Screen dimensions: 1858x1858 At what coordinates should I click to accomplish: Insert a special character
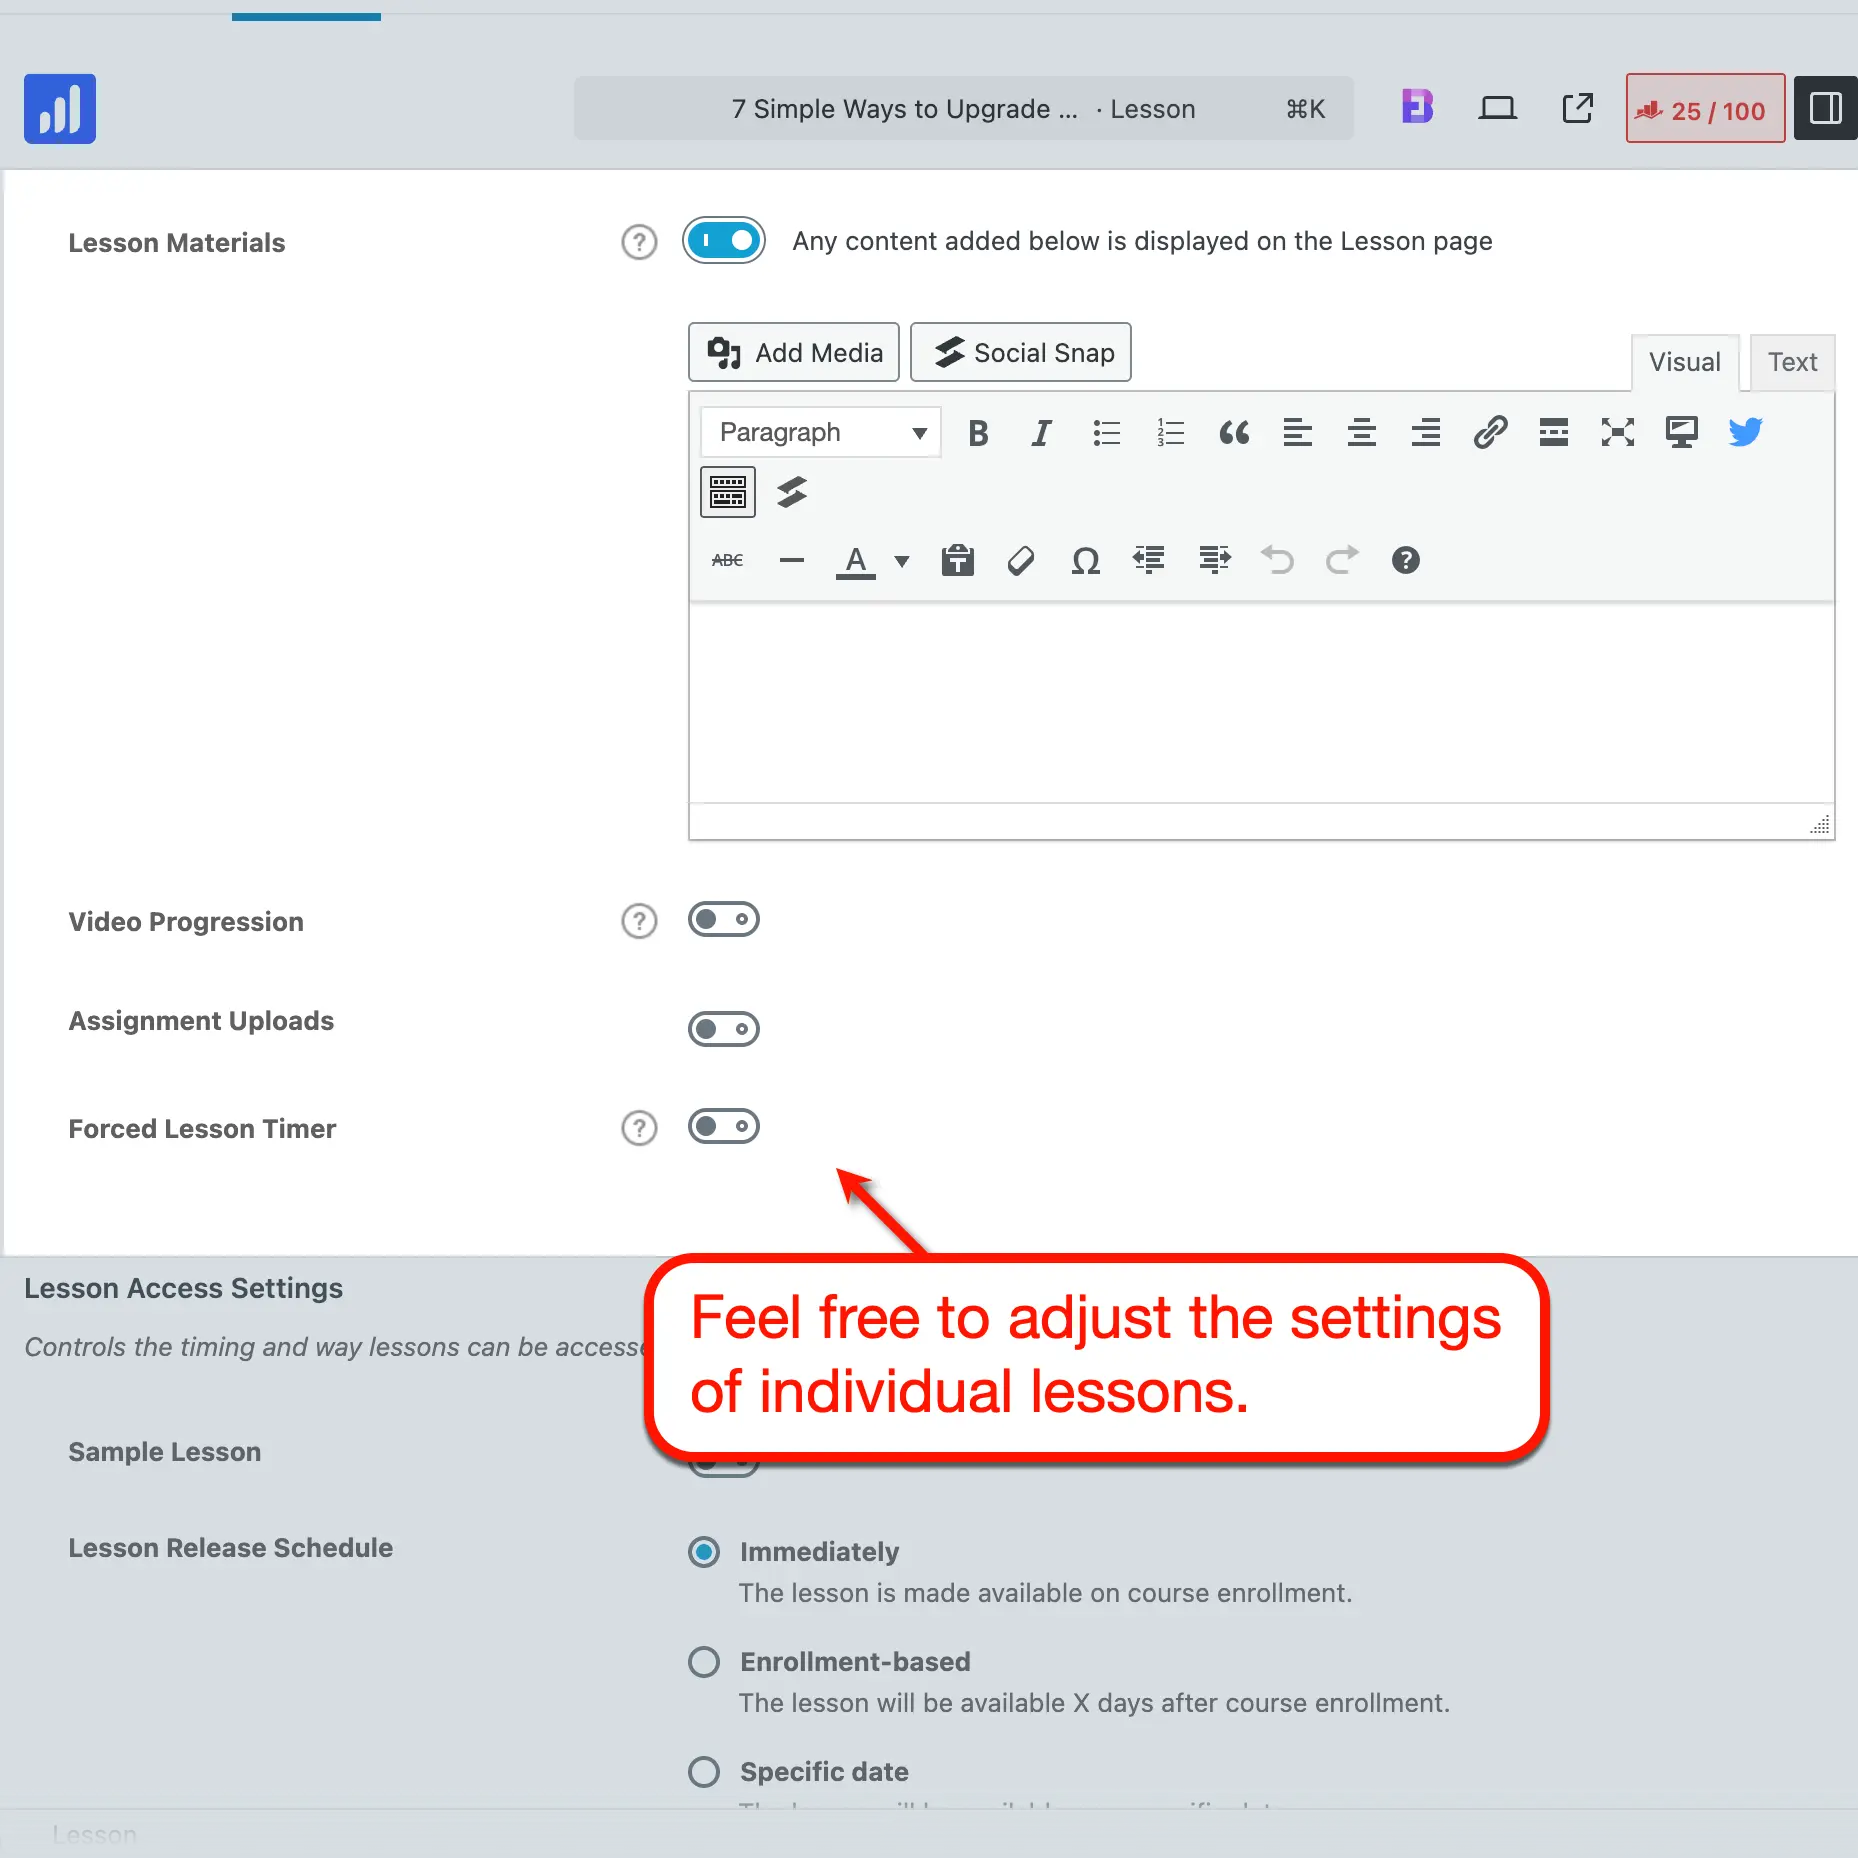tap(1086, 561)
